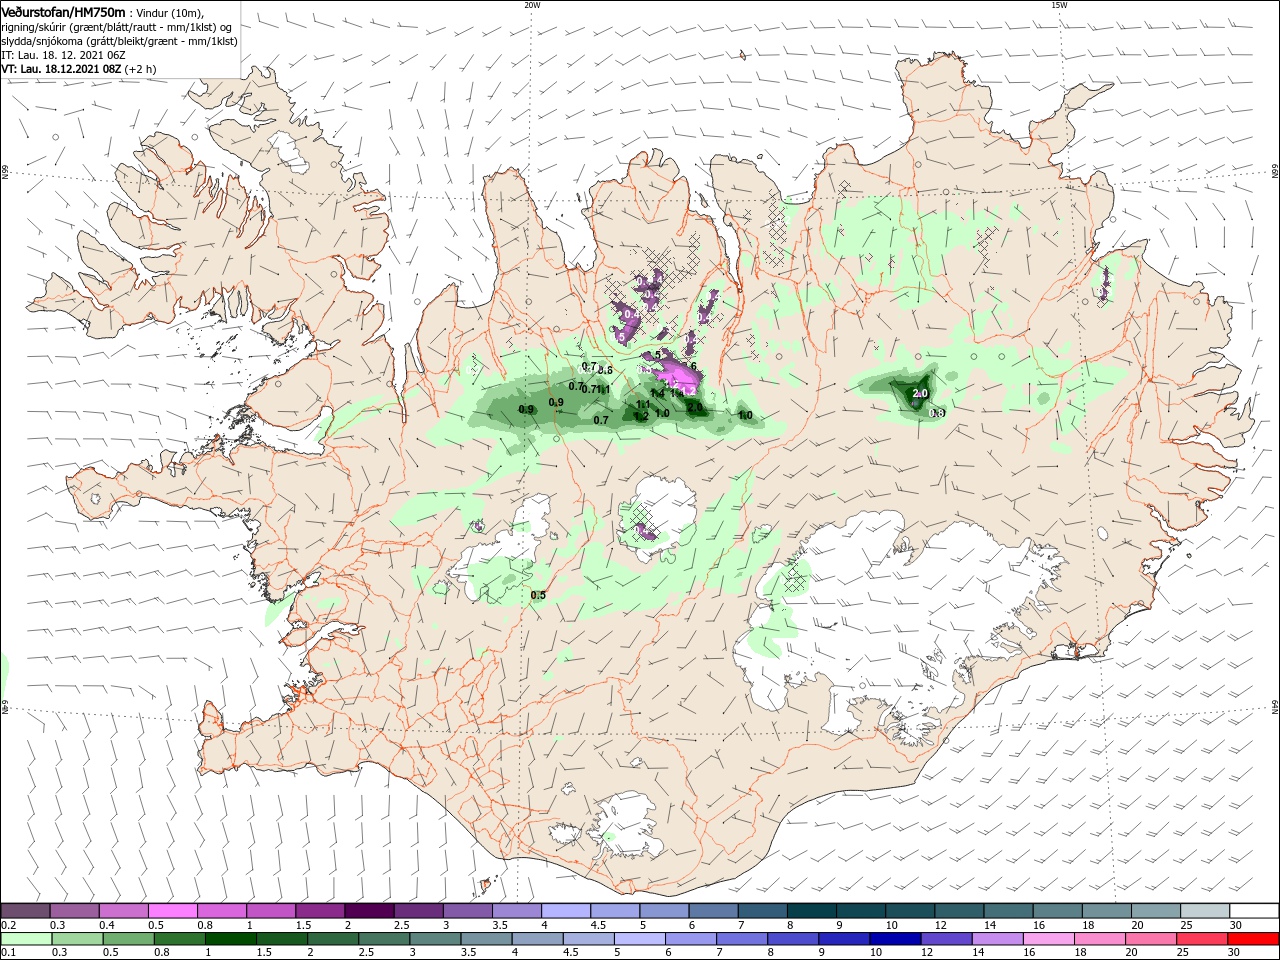Click the initial time line 'IT: Lau. 18. 12. 2021 06Z'
Viewport: 1280px width, 960px height.
point(63,55)
